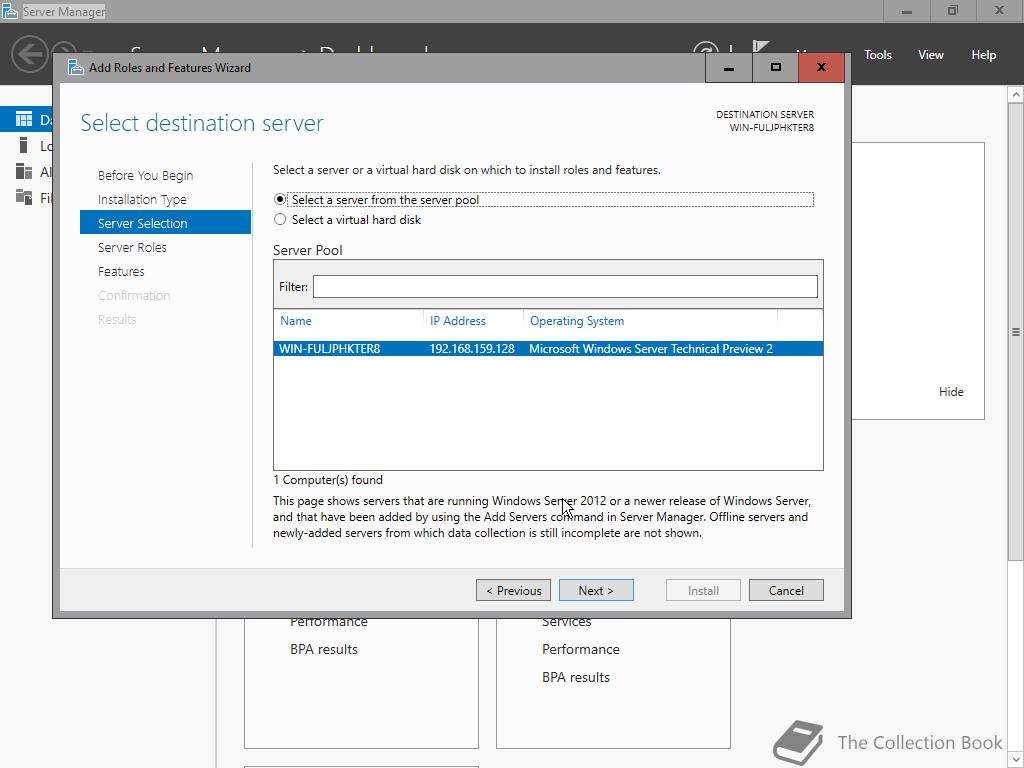Maximize the Add Roles and Features Wizard
The image size is (1024, 768).
(x=775, y=68)
